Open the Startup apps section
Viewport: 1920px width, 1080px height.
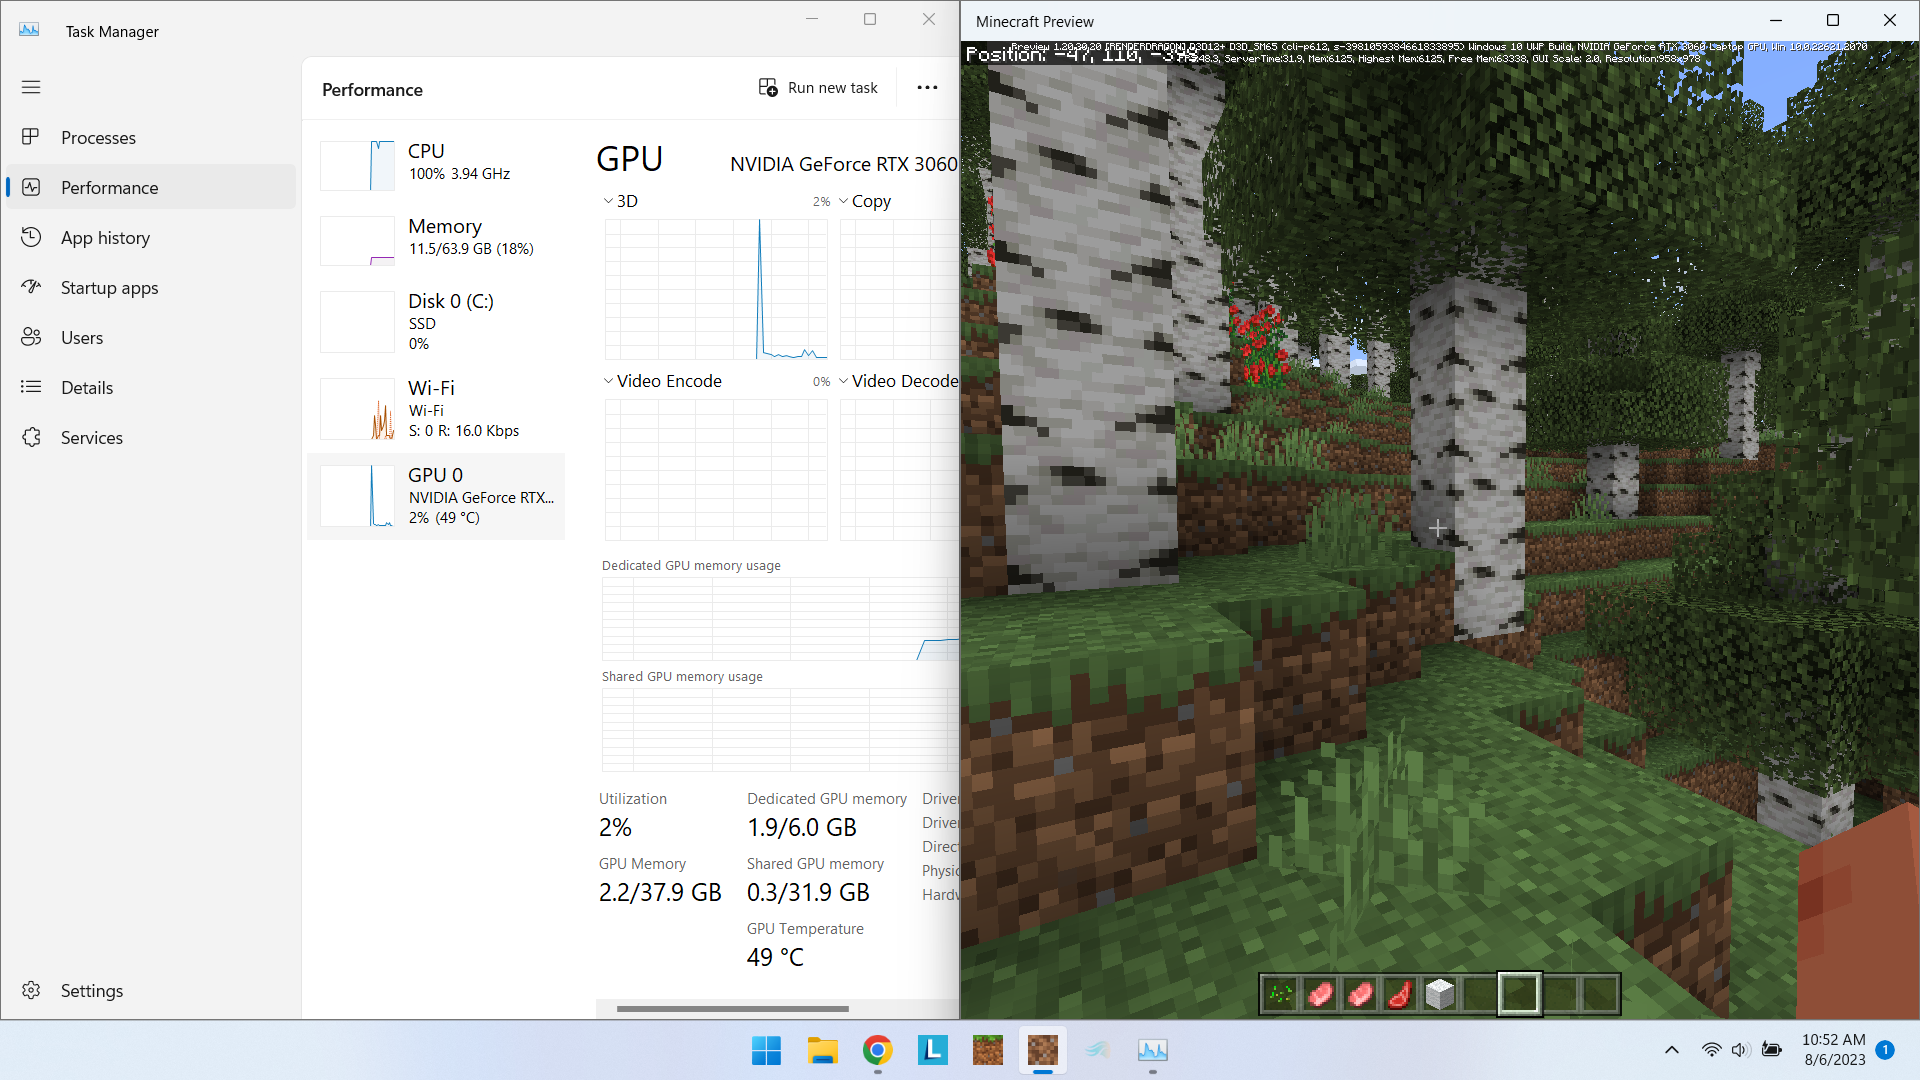click(109, 288)
